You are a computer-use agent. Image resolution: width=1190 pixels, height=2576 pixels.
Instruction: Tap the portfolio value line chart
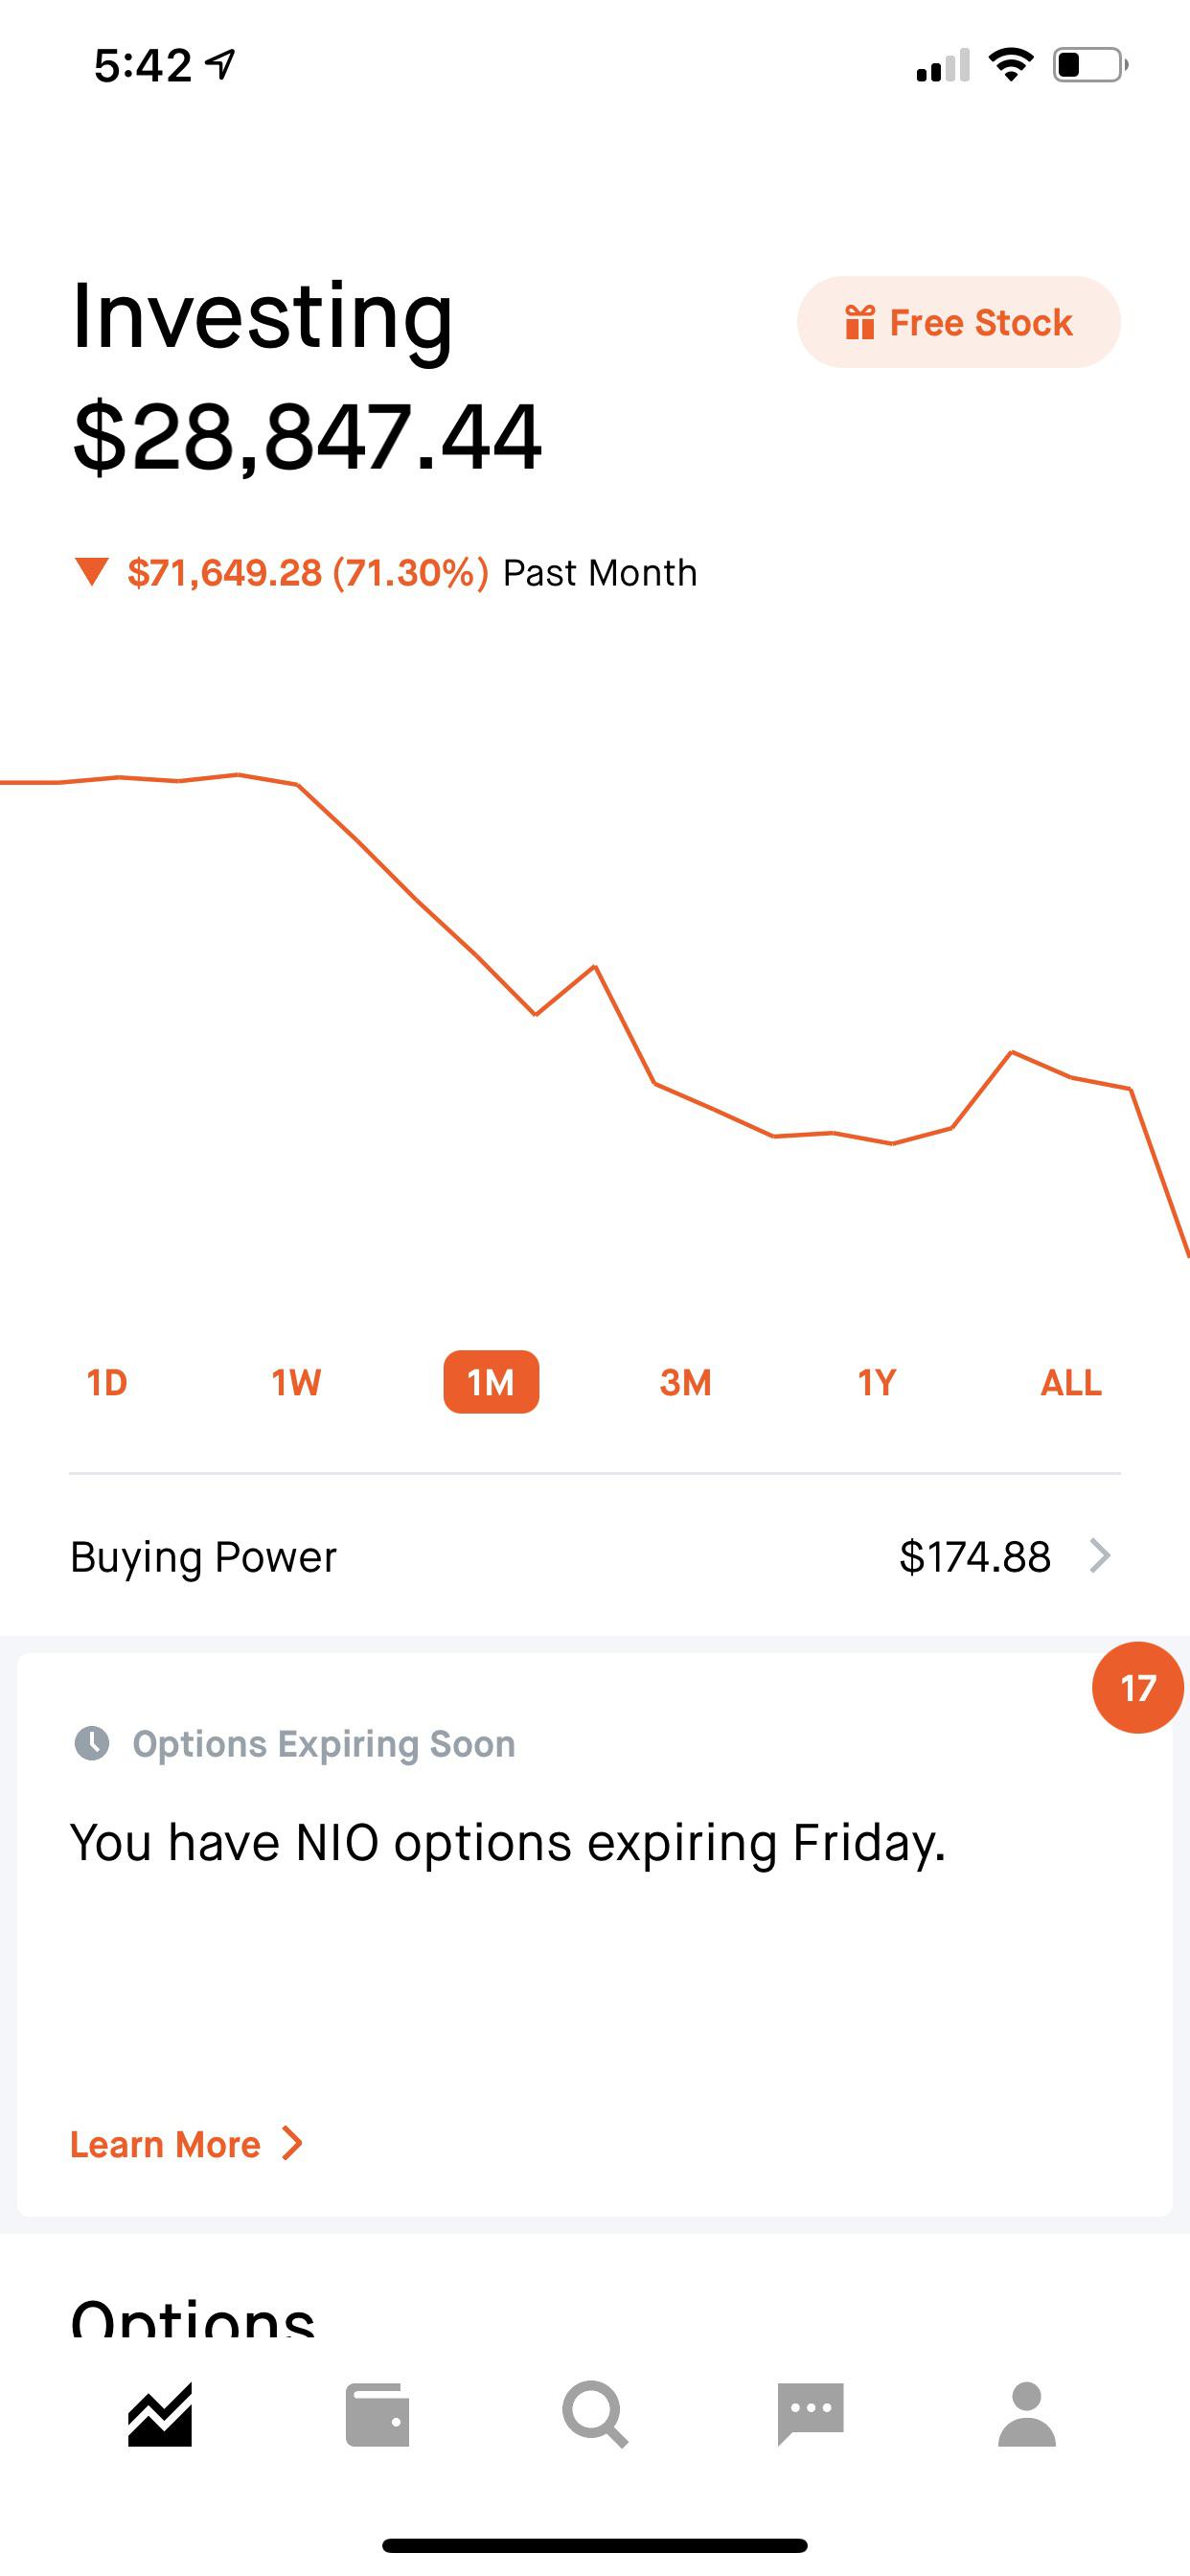(x=595, y=1000)
